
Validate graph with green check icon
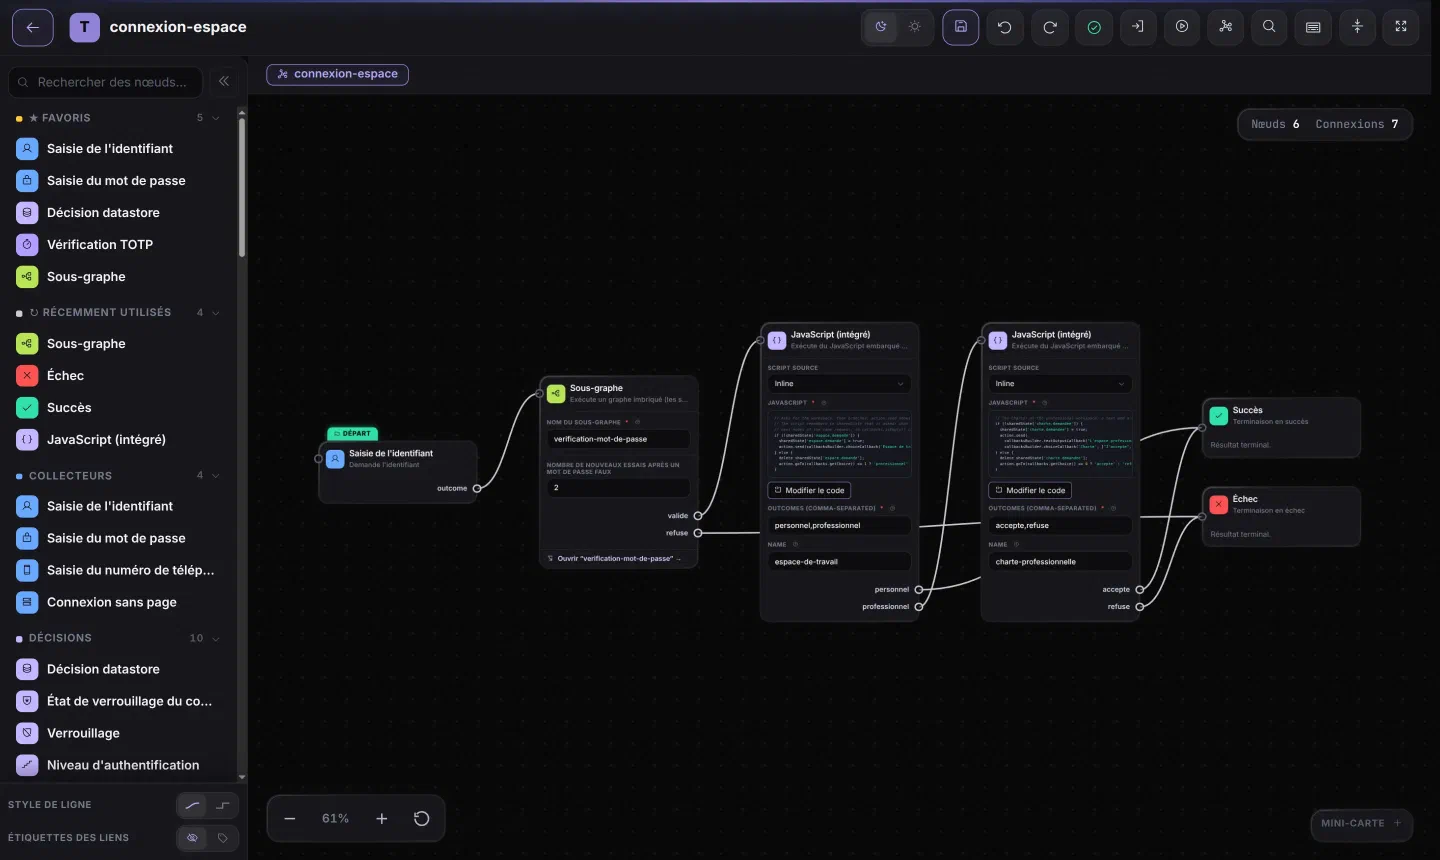[x=1094, y=27]
